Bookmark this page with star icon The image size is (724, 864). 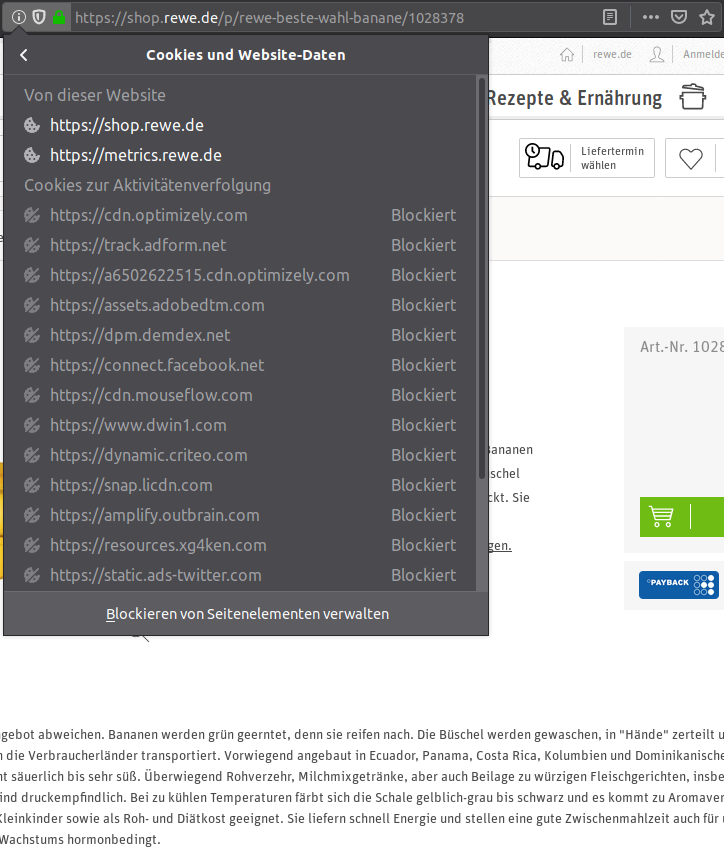point(707,17)
